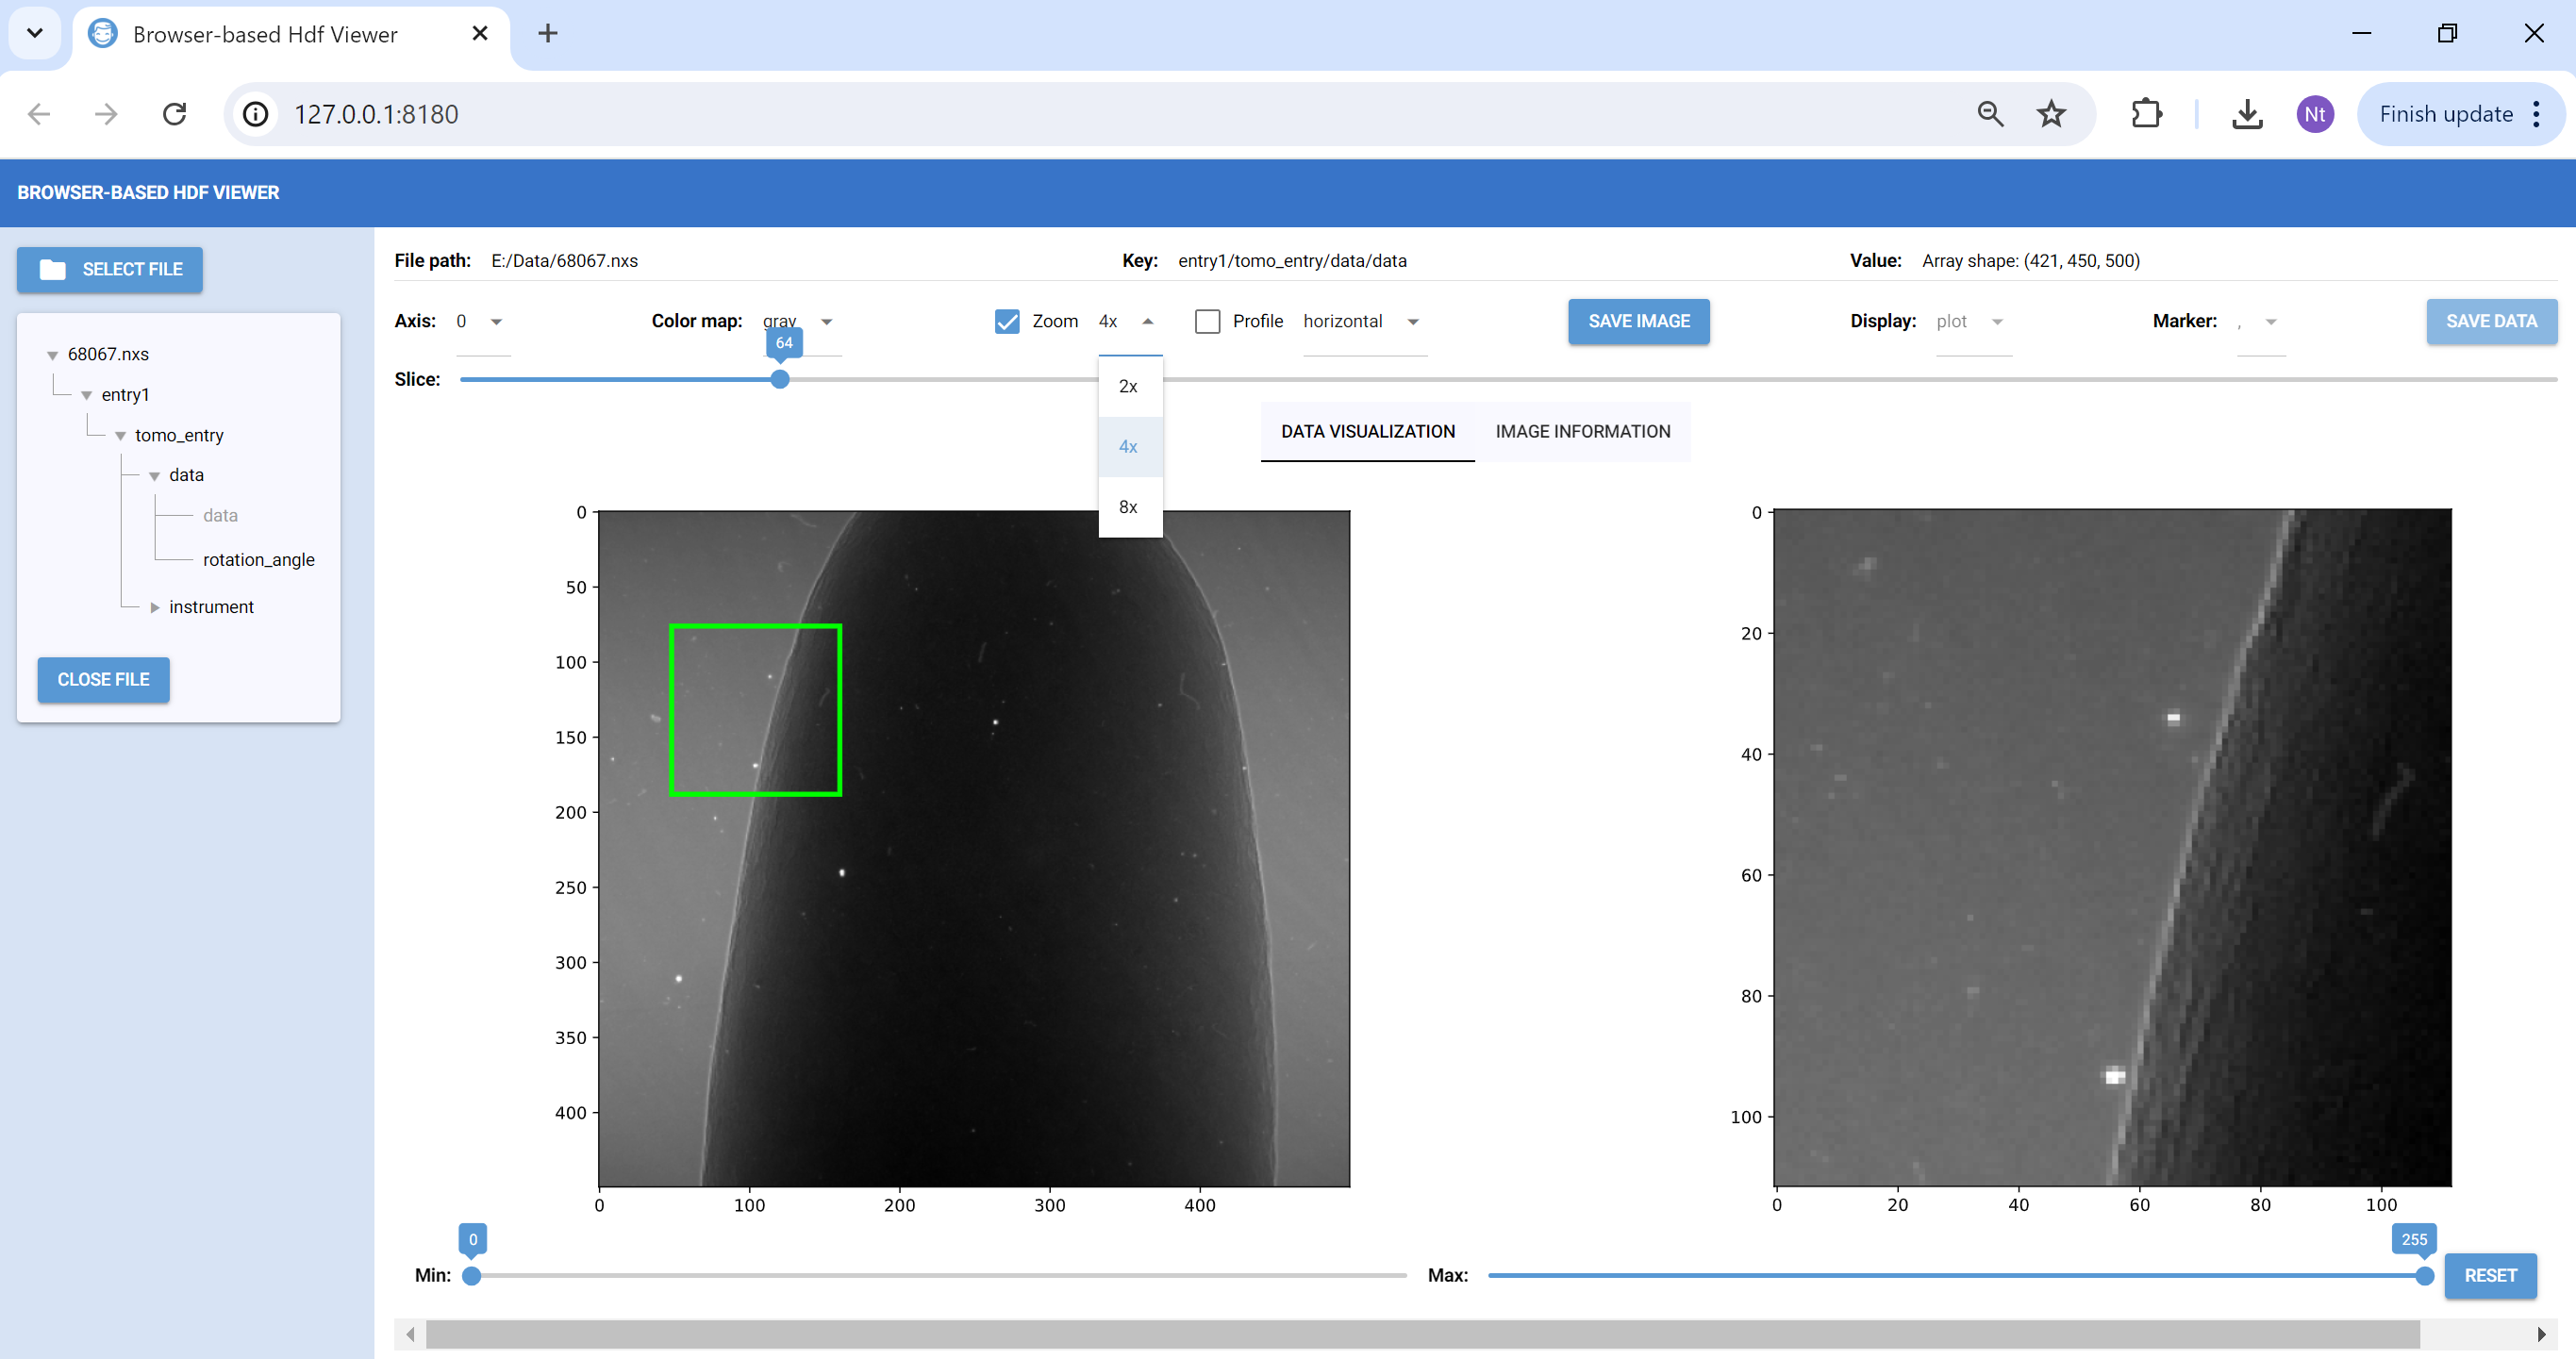Click the browser forward arrow
The height and width of the screenshot is (1359, 2576).
click(106, 114)
